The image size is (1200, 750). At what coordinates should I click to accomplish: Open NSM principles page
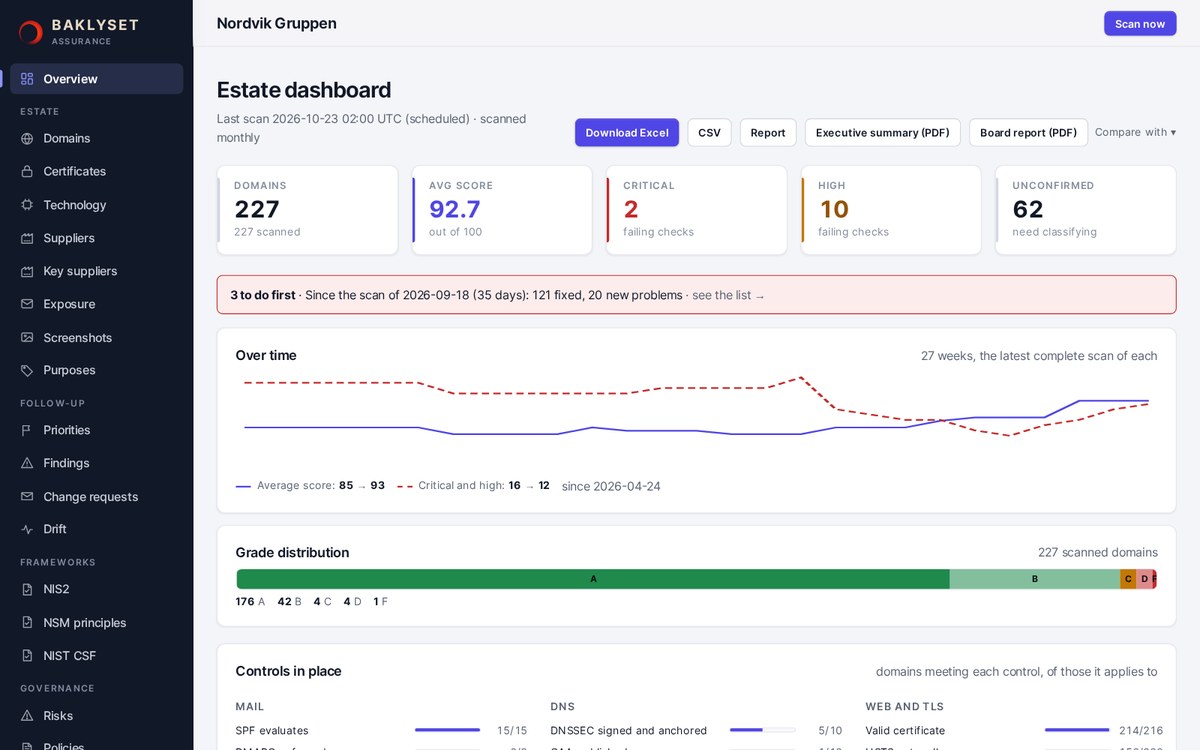tap(96, 623)
